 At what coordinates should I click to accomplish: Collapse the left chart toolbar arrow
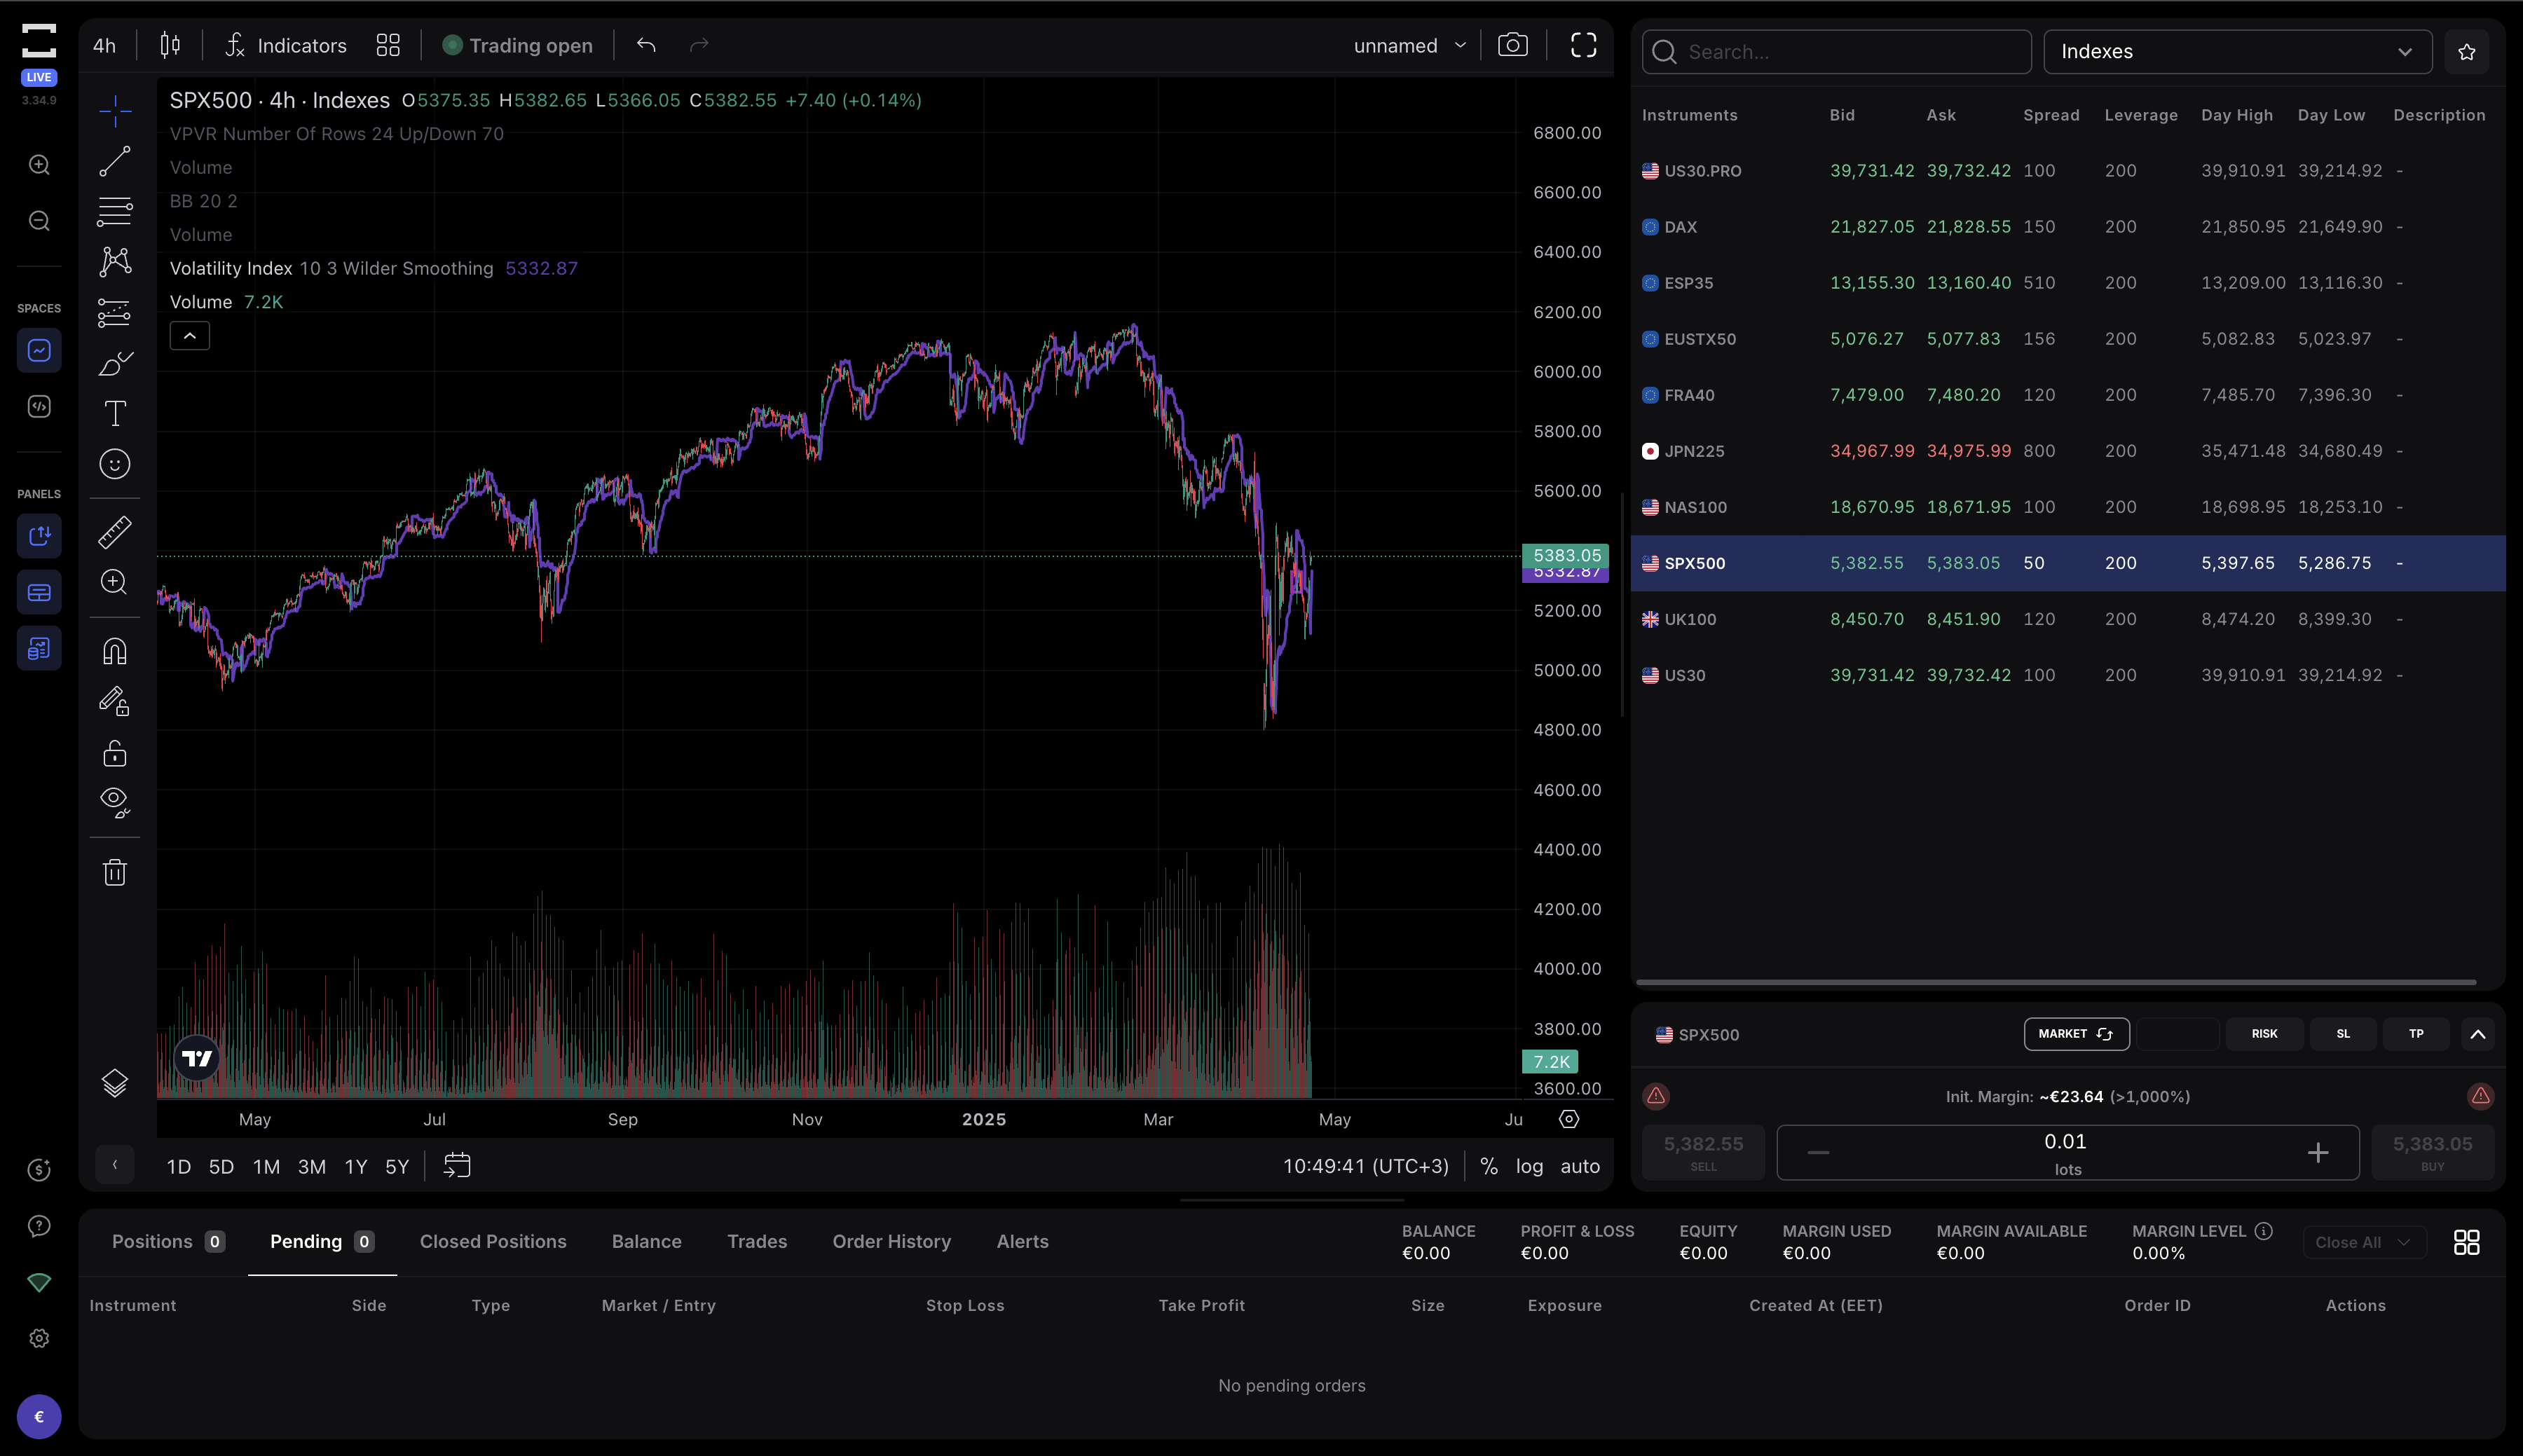pyautogui.click(x=115, y=1165)
